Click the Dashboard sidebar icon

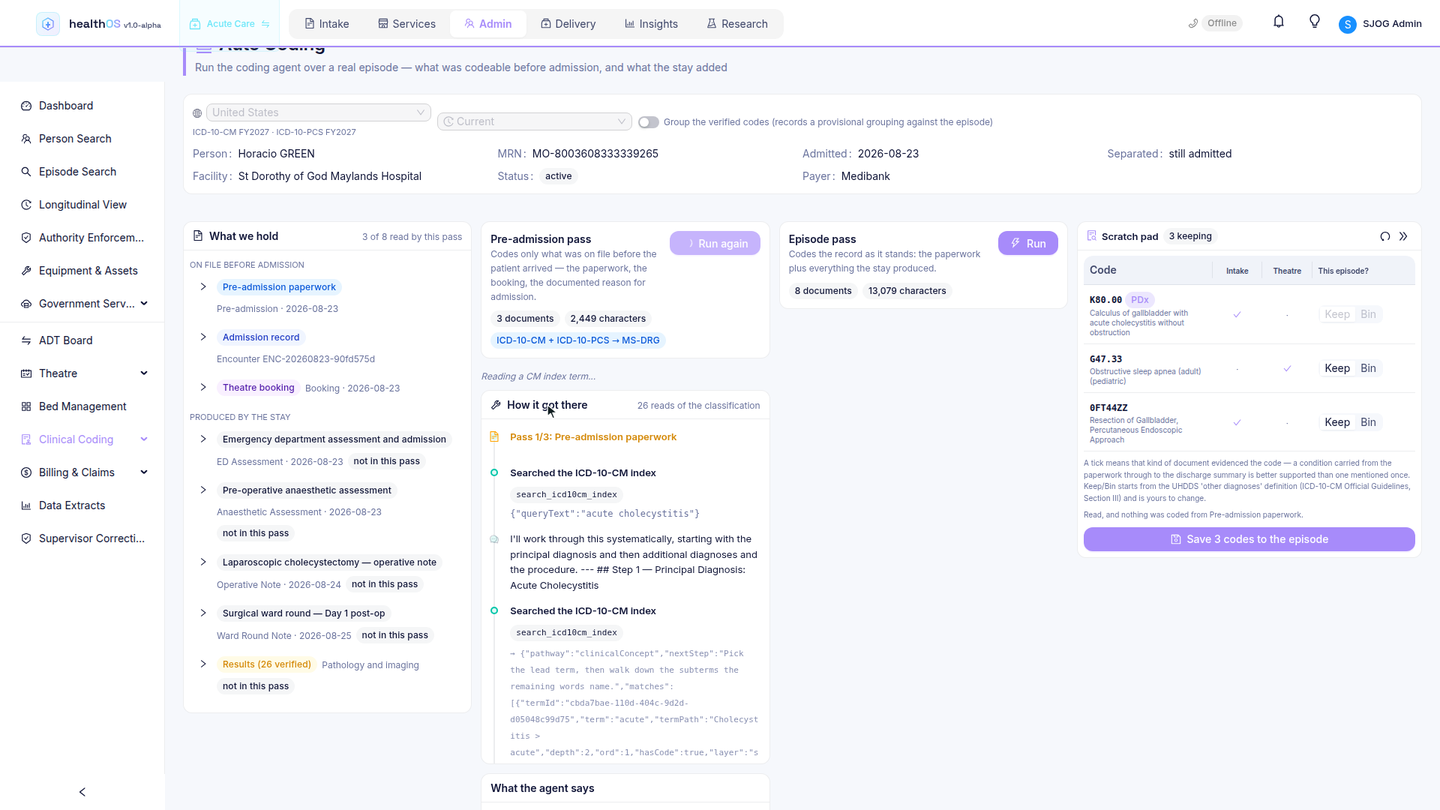click(26, 106)
